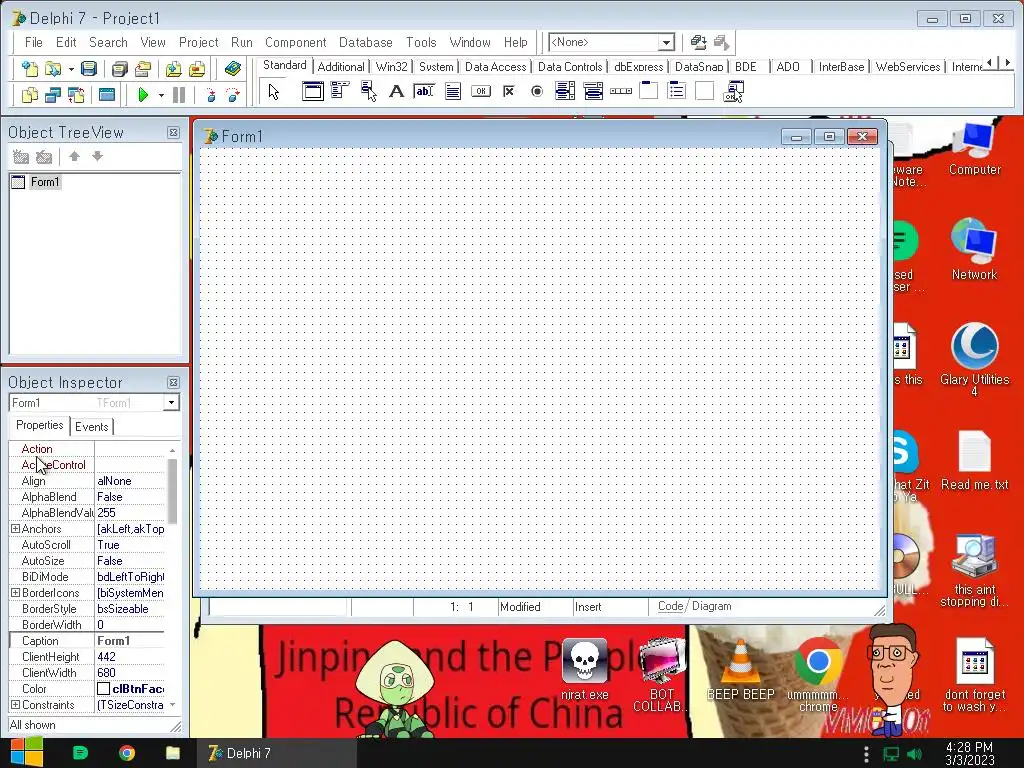This screenshot has height=768, width=1024.
Task: Click the Caption property value Form1
Action: pyautogui.click(x=130, y=641)
